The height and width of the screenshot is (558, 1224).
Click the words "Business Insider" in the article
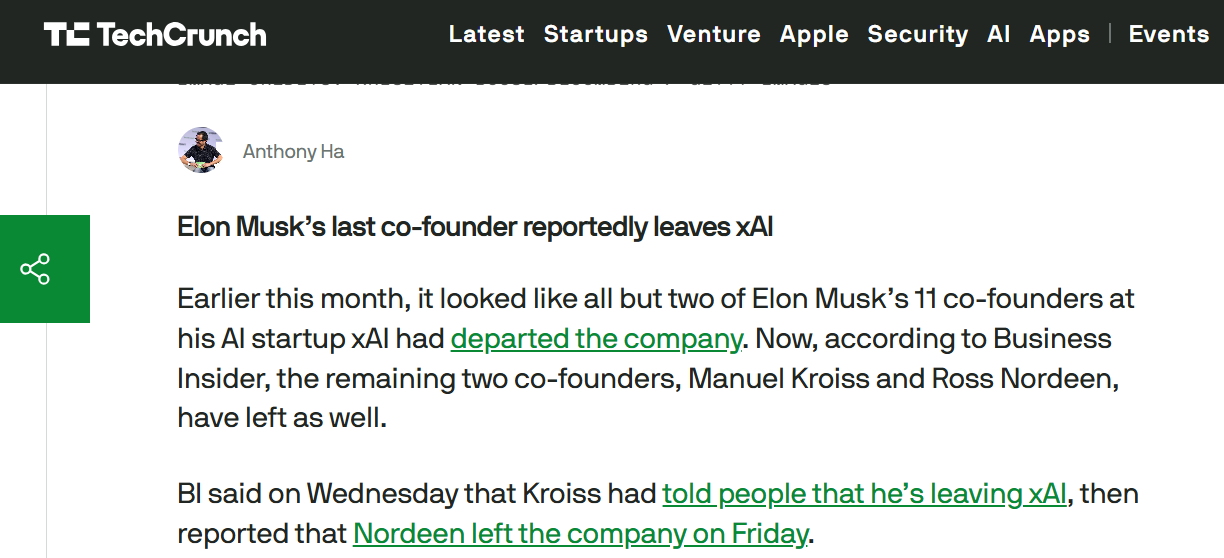[x=1052, y=339]
